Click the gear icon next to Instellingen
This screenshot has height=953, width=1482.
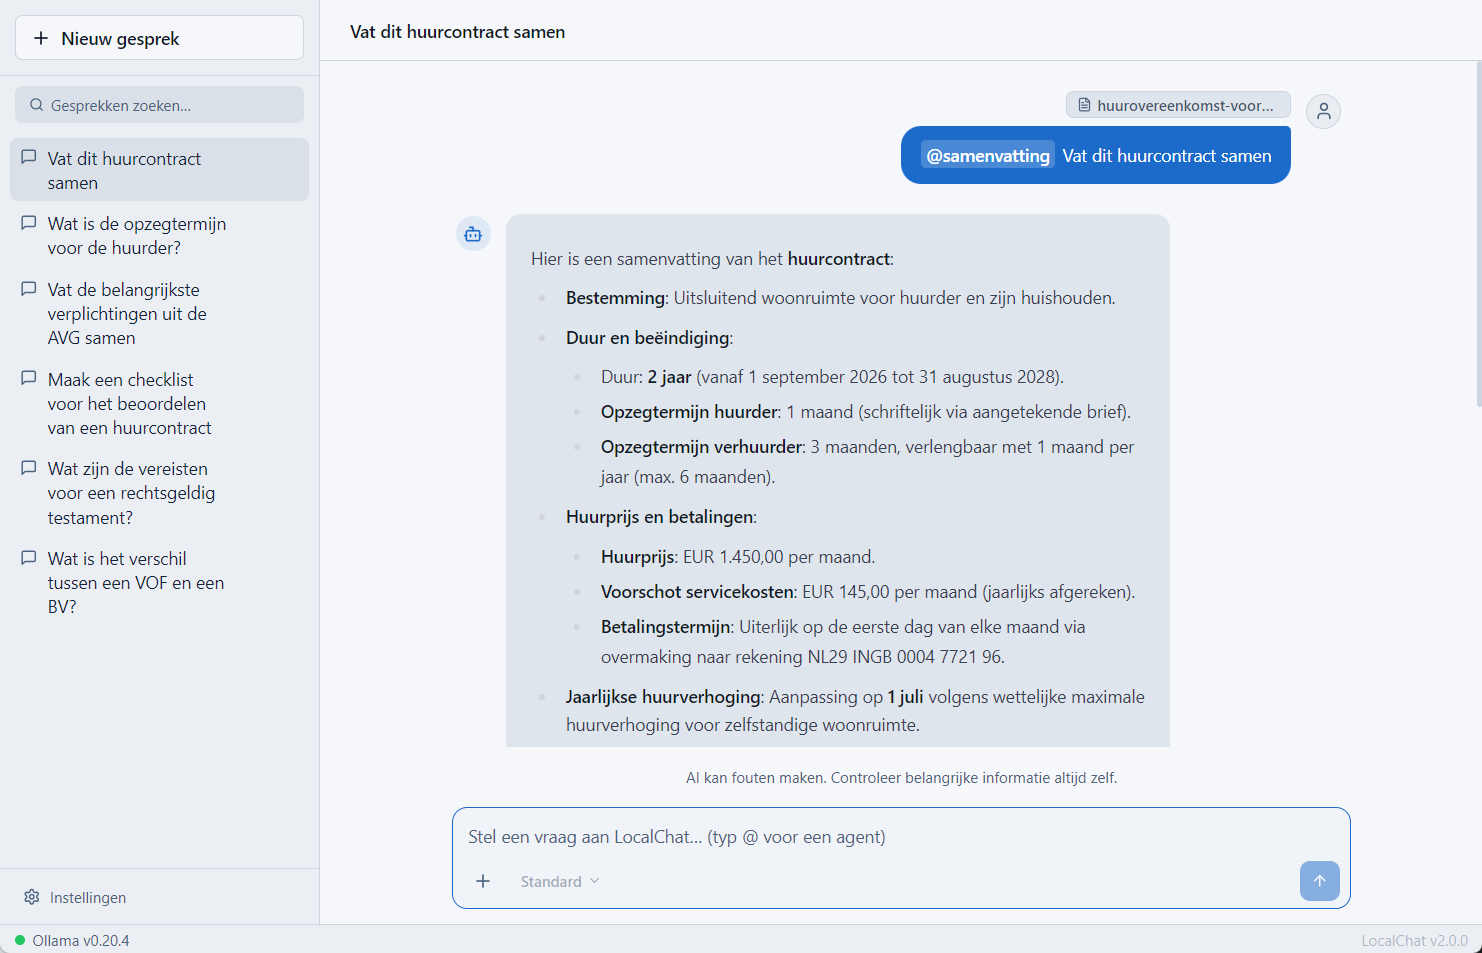32,897
